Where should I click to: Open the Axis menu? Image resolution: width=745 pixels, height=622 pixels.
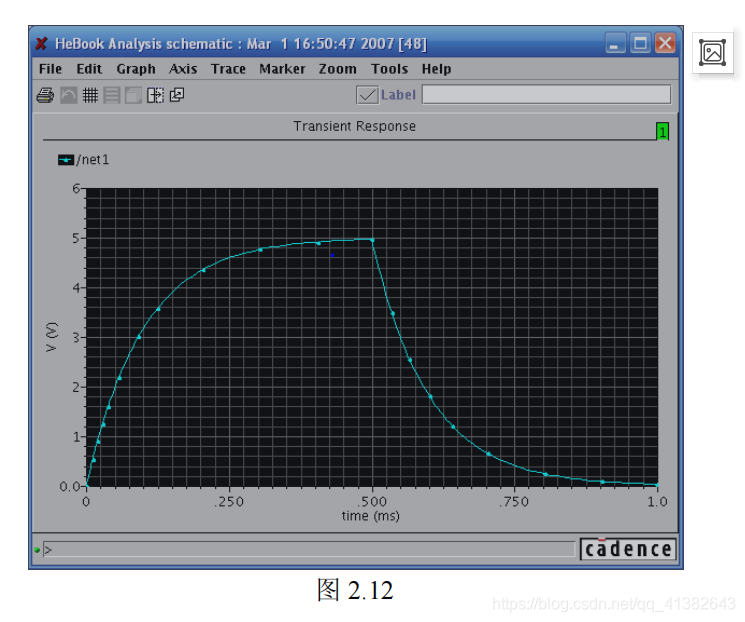click(x=183, y=69)
